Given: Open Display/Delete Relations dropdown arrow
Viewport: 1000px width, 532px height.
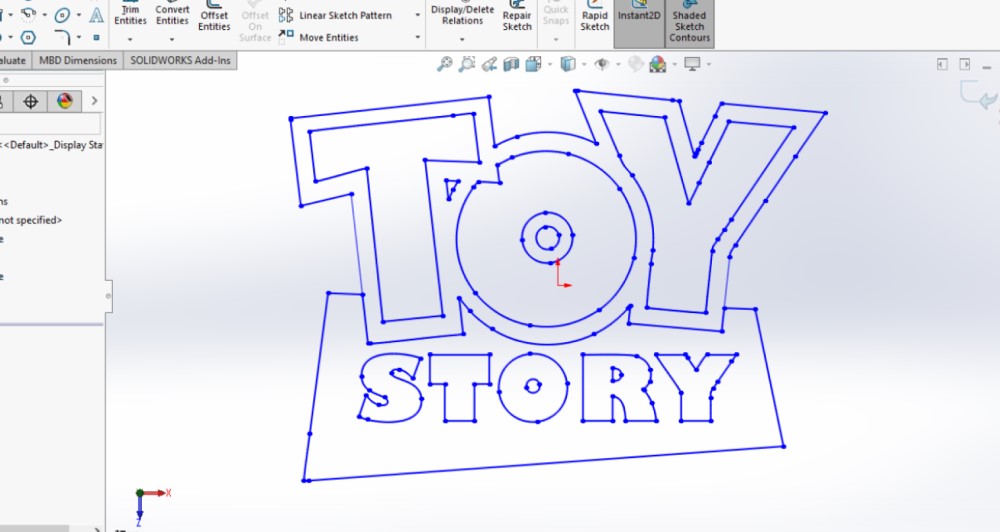Looking at the screenshot, I should point(462,40).
